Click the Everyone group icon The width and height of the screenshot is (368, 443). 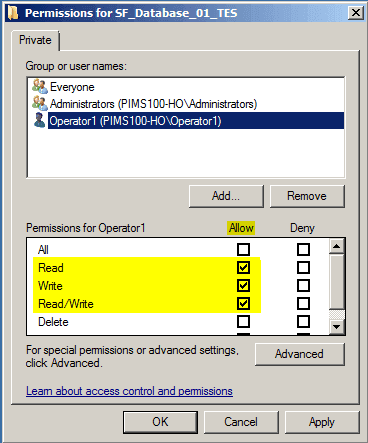[x=40, y=87]
